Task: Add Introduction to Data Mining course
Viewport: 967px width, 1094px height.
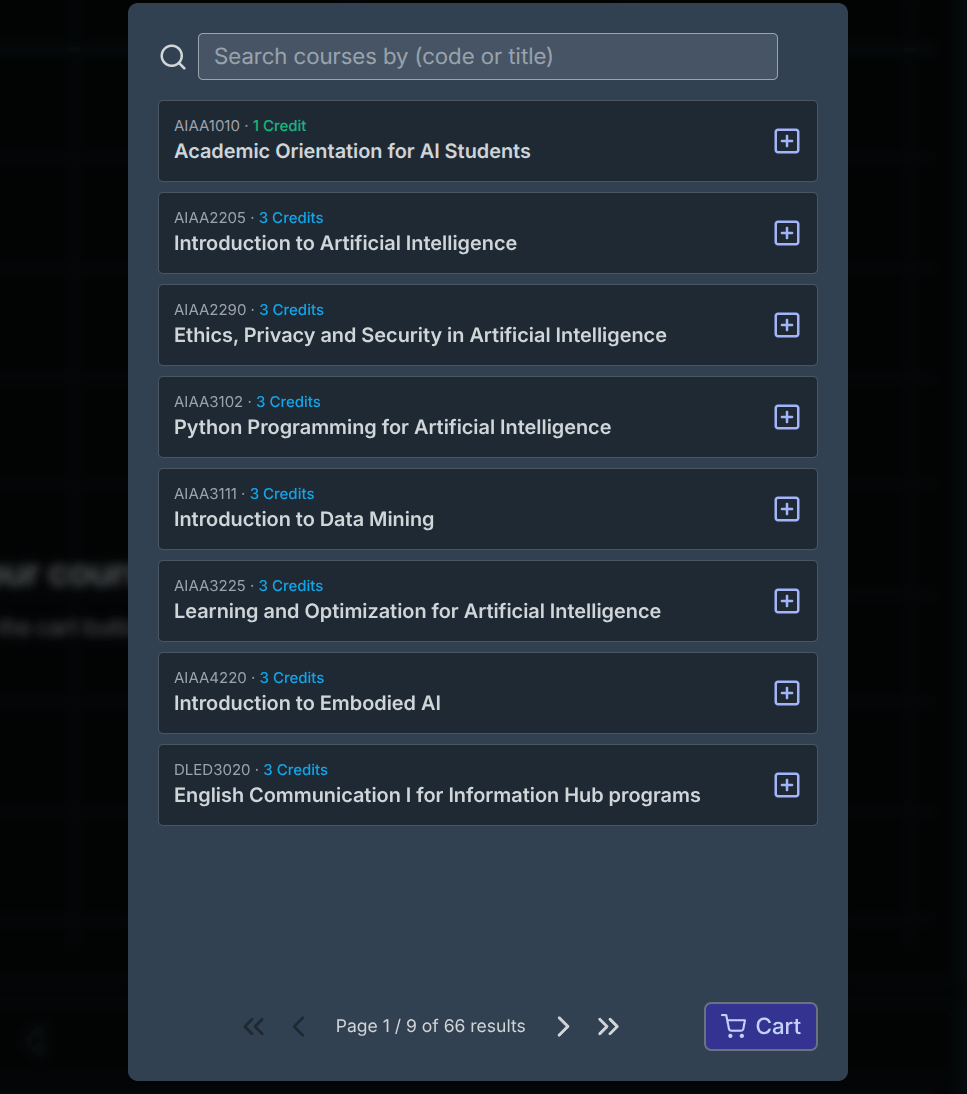Action: (x=787, y=509)
